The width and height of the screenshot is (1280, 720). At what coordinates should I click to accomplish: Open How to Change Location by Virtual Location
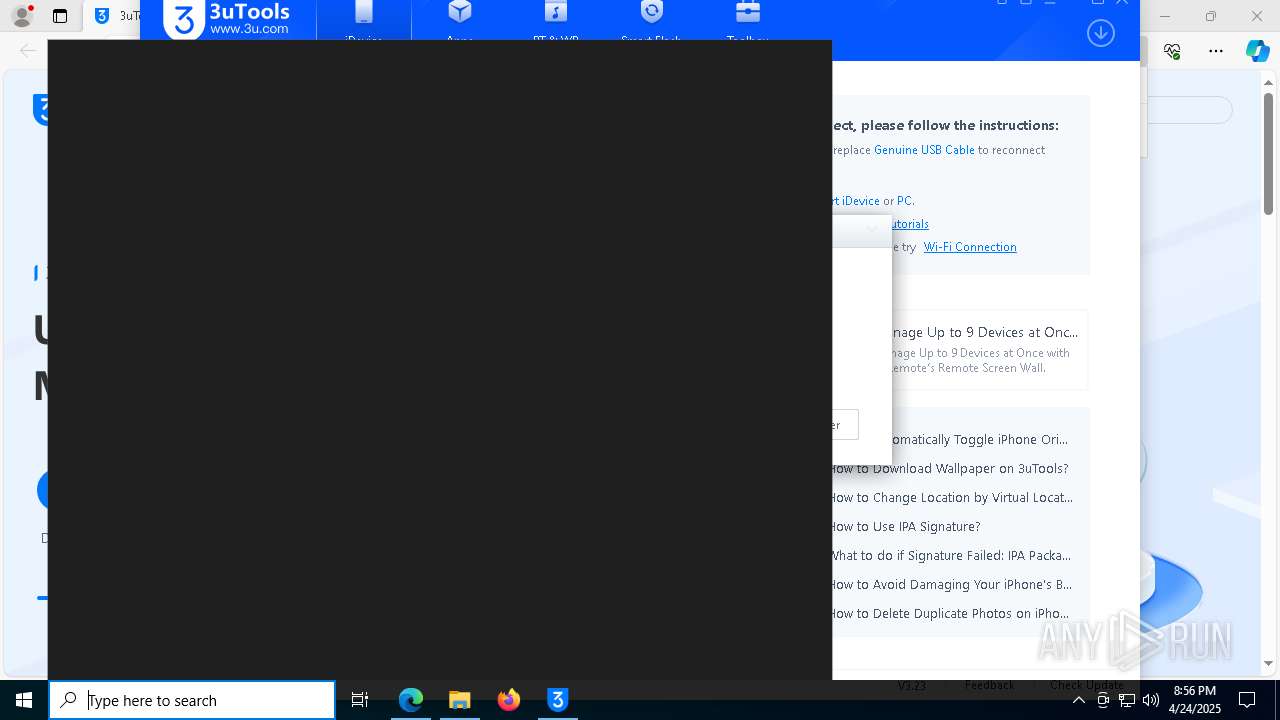(951, 497)
